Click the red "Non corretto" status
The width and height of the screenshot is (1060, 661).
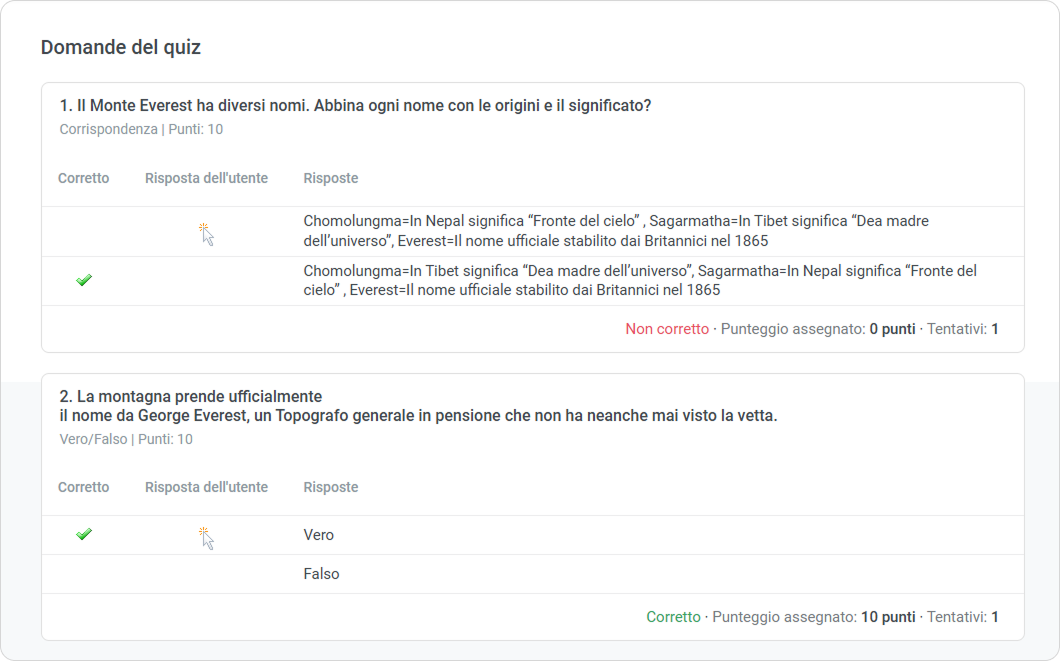(667, 329)
